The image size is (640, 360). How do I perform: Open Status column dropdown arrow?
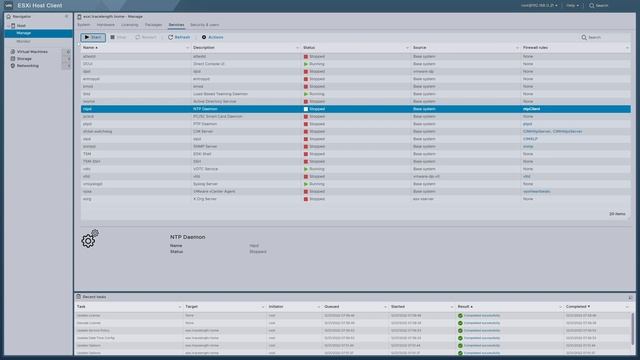coord(407,48)
